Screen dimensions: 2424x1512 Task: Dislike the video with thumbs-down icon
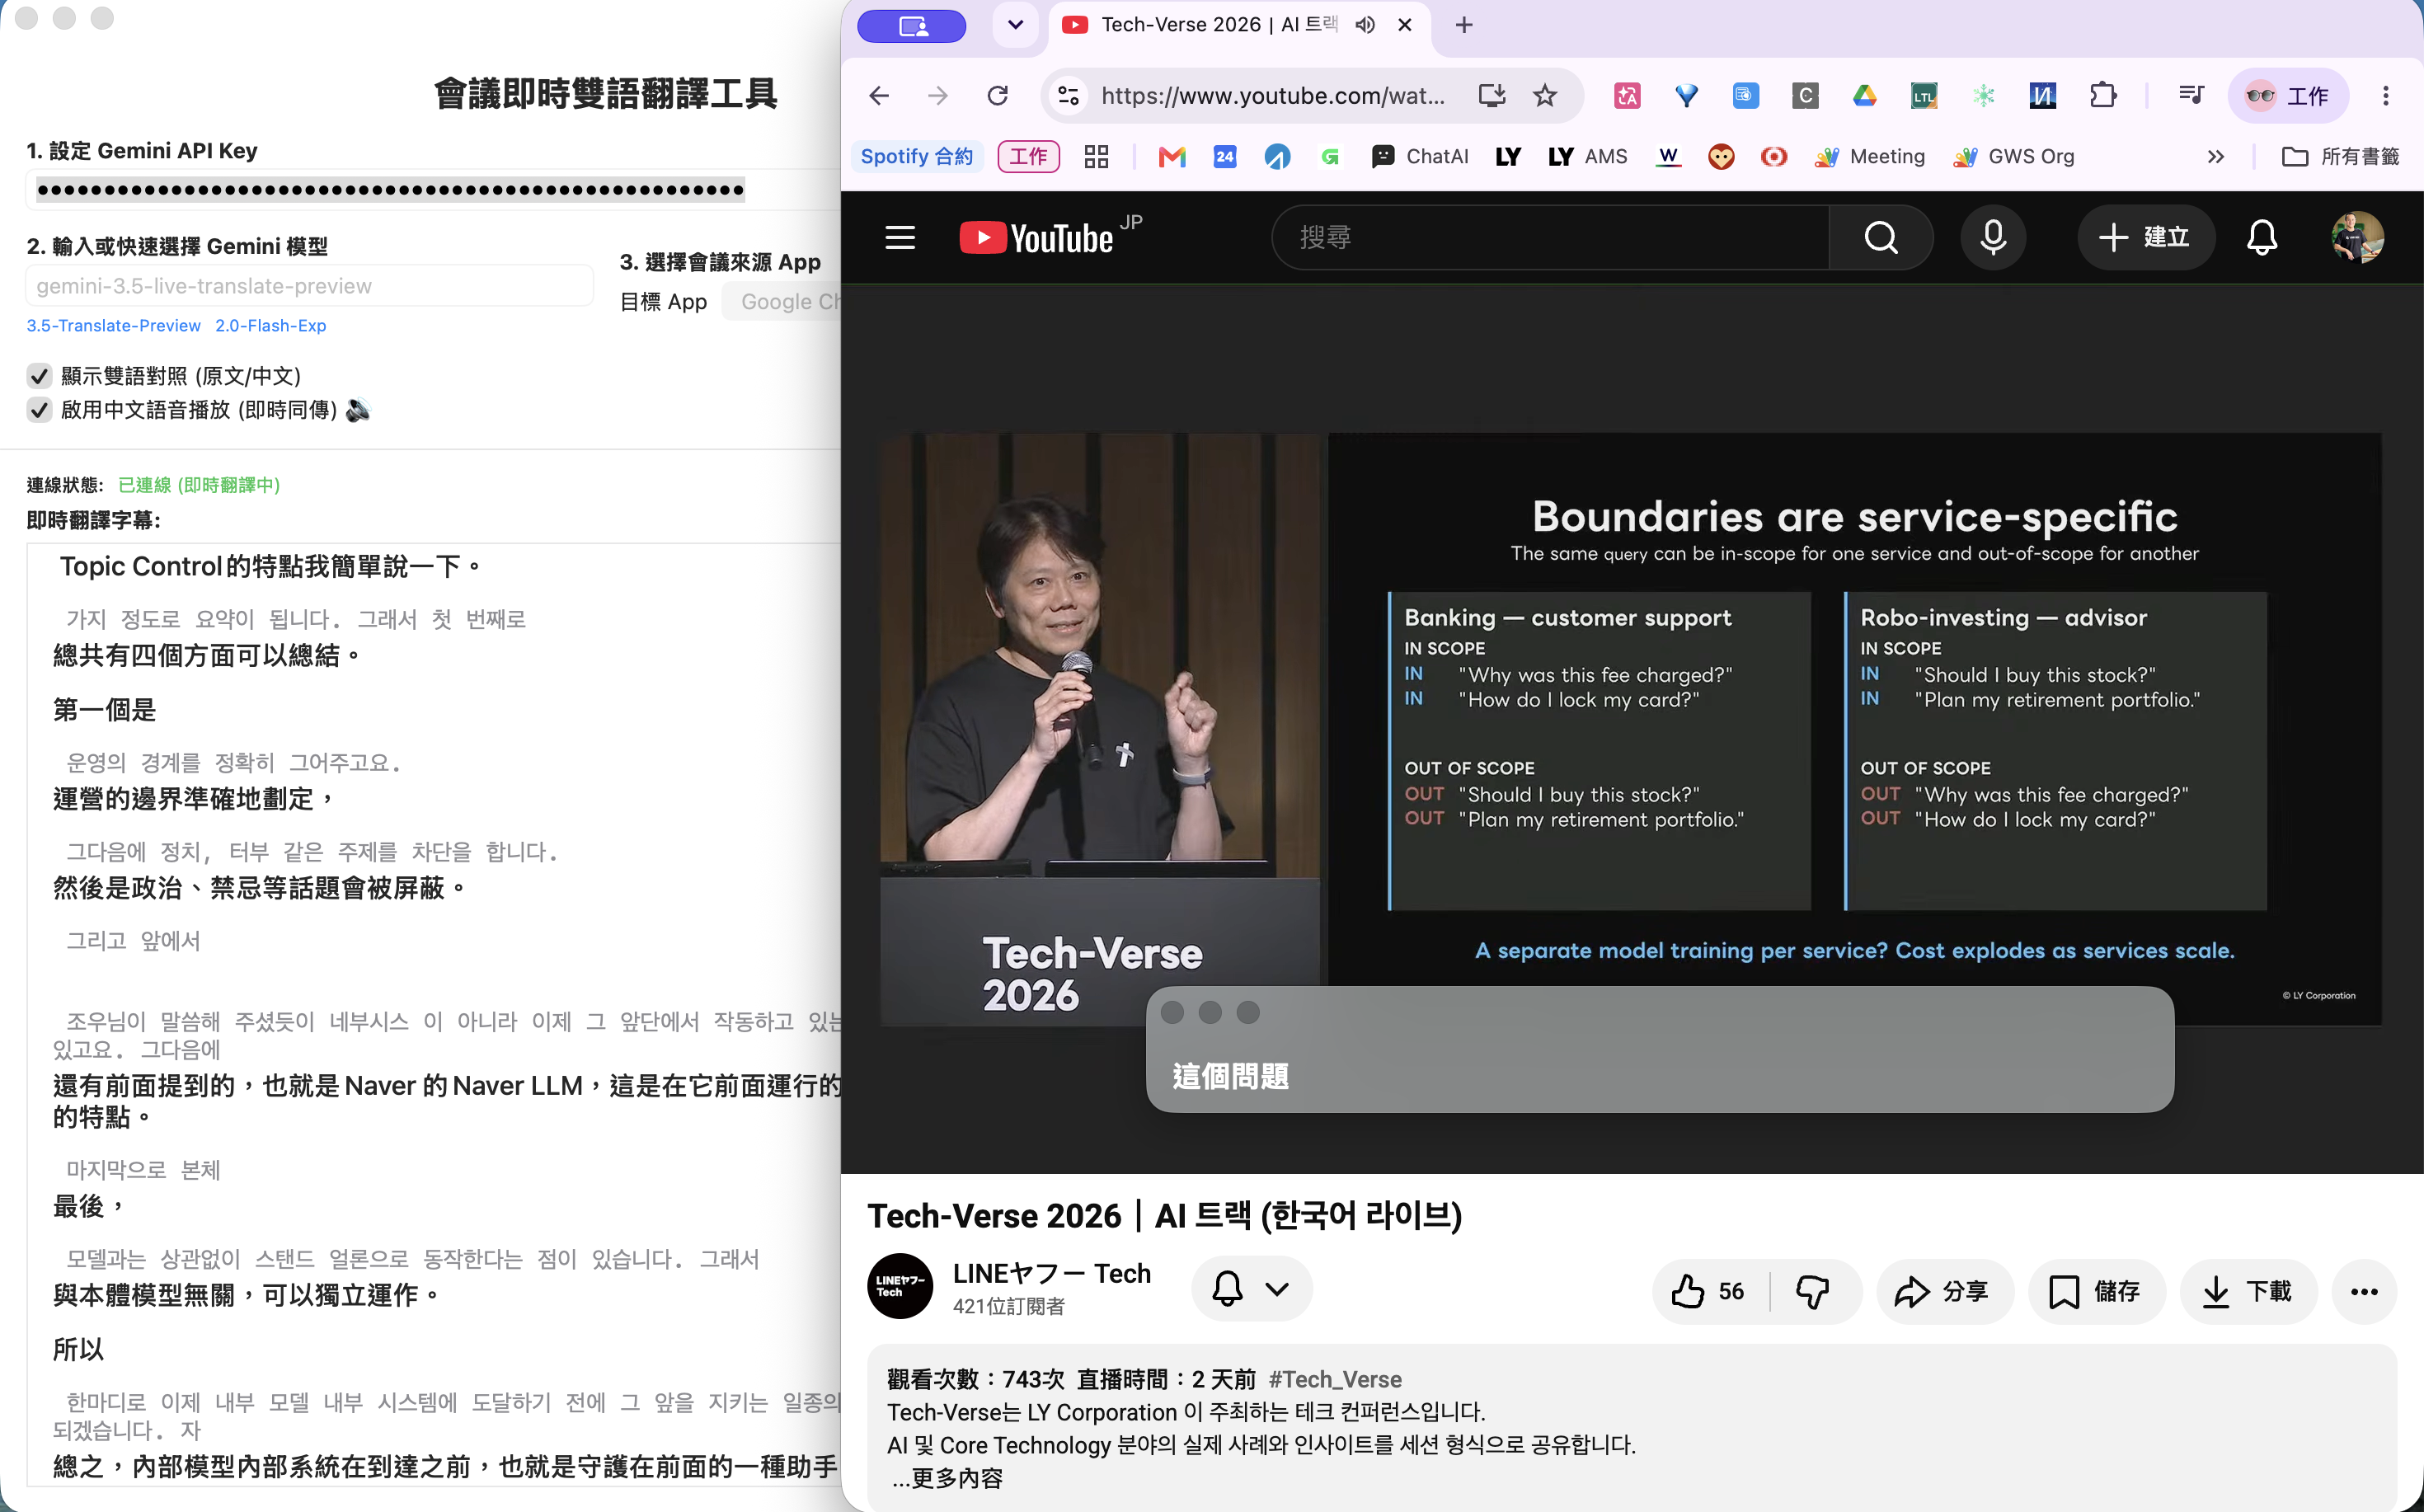[1813, 1291]
